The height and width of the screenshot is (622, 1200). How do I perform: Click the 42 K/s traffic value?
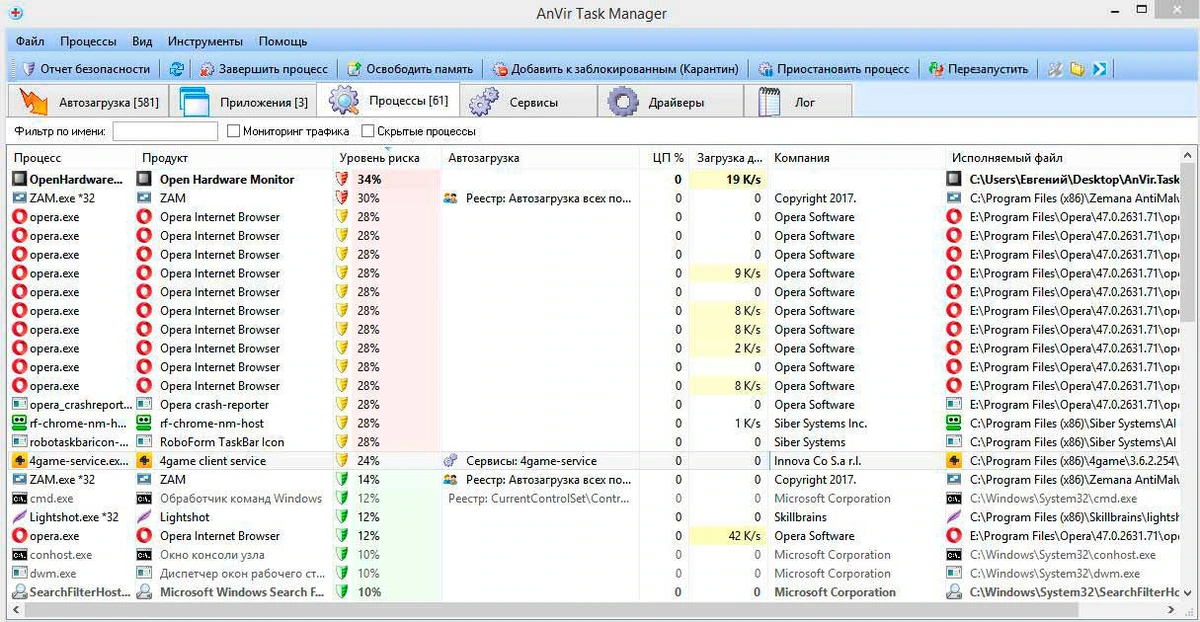click(x=743, y=536)
